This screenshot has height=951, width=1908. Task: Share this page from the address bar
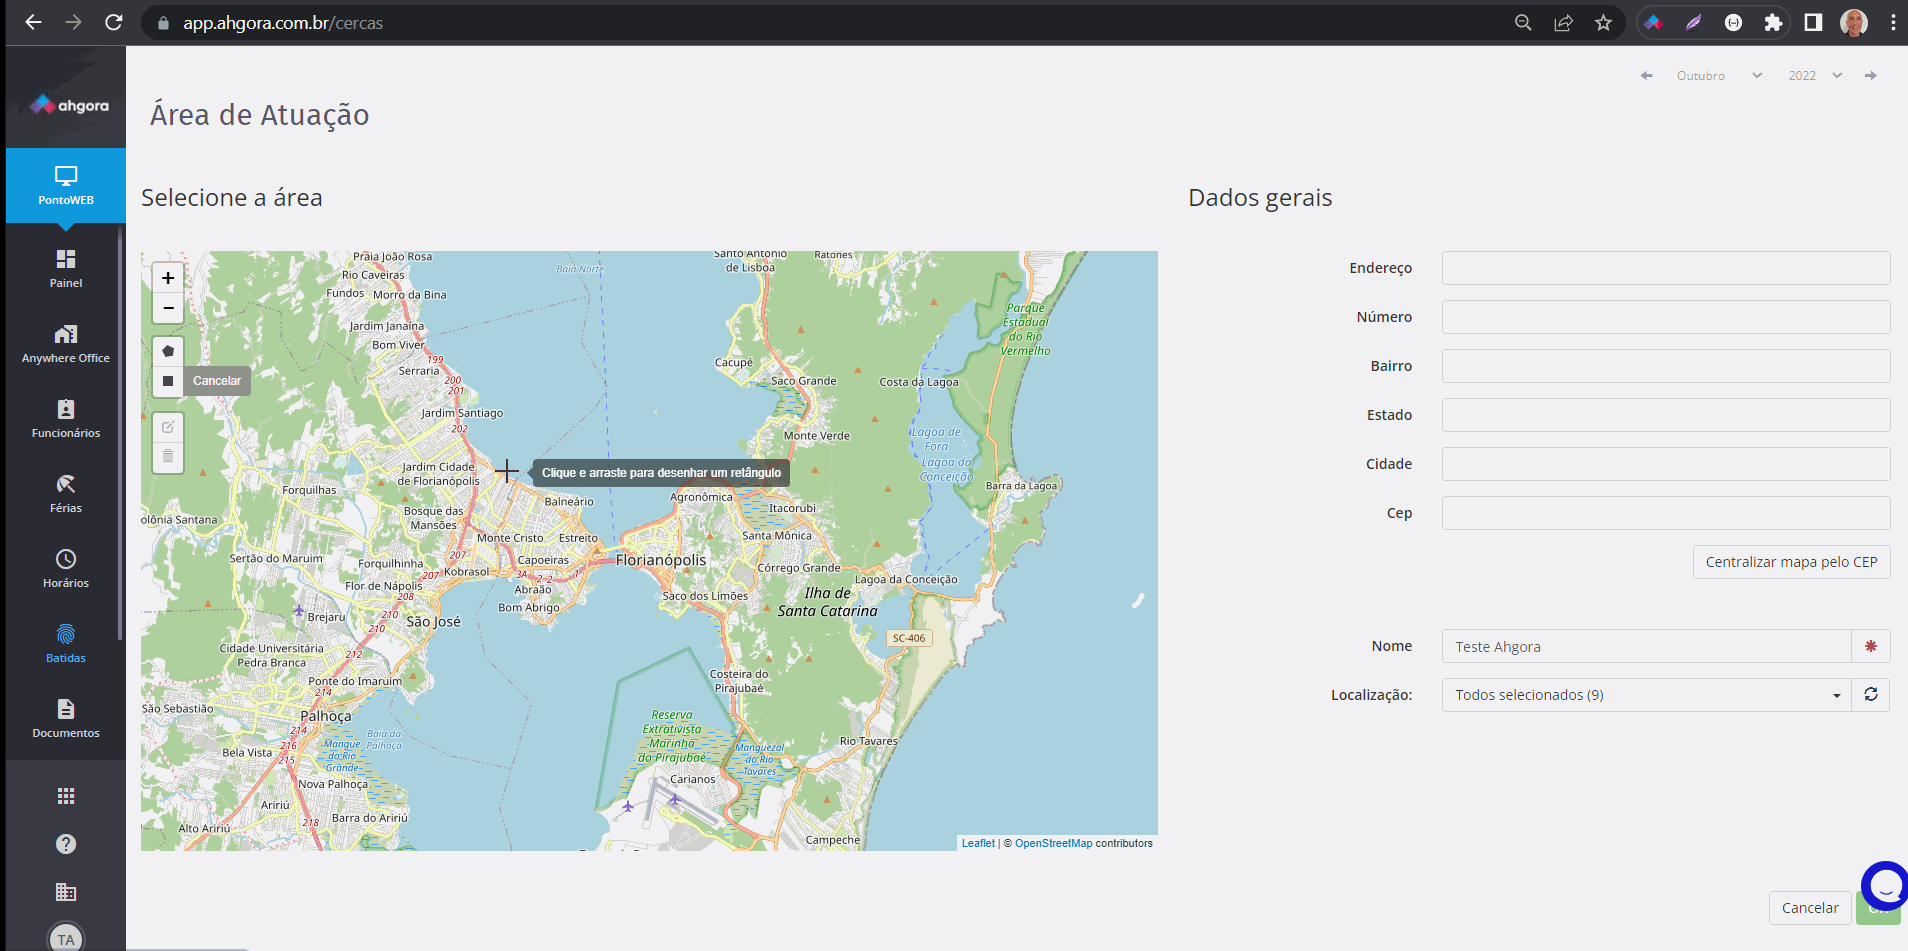tap(1563, 22)
